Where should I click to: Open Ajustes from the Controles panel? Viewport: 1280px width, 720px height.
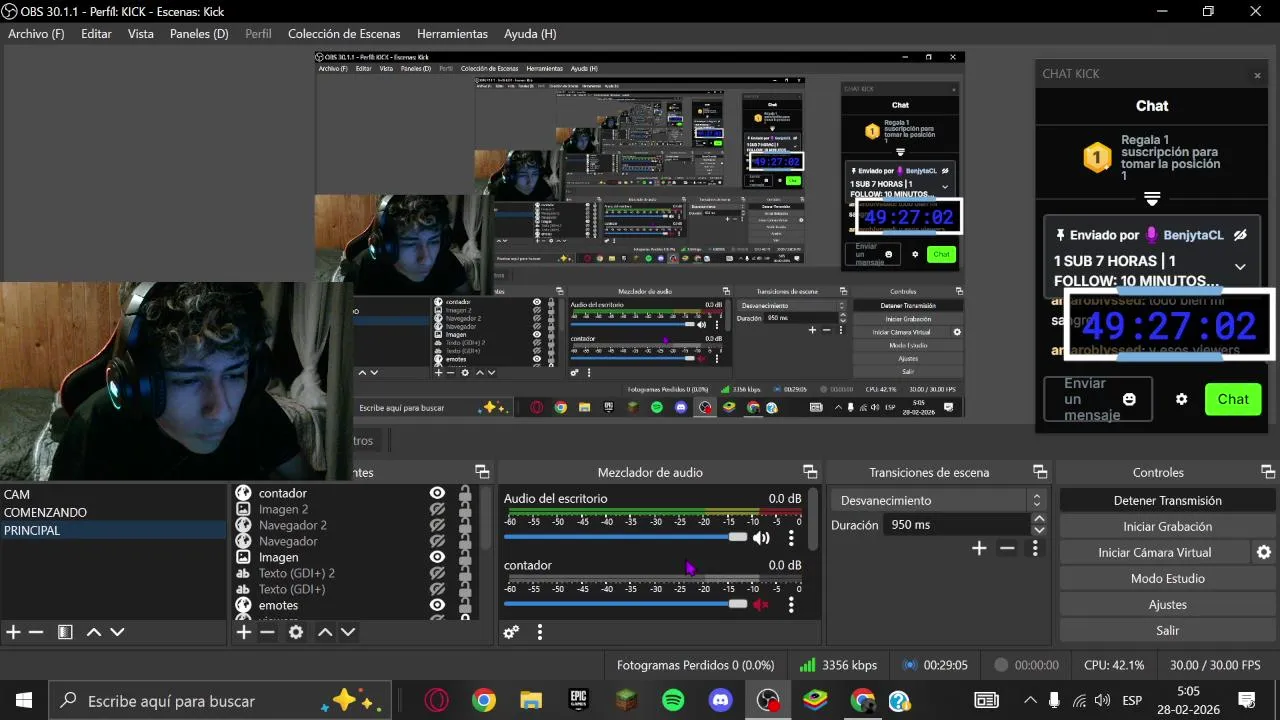coord(1167,604)
